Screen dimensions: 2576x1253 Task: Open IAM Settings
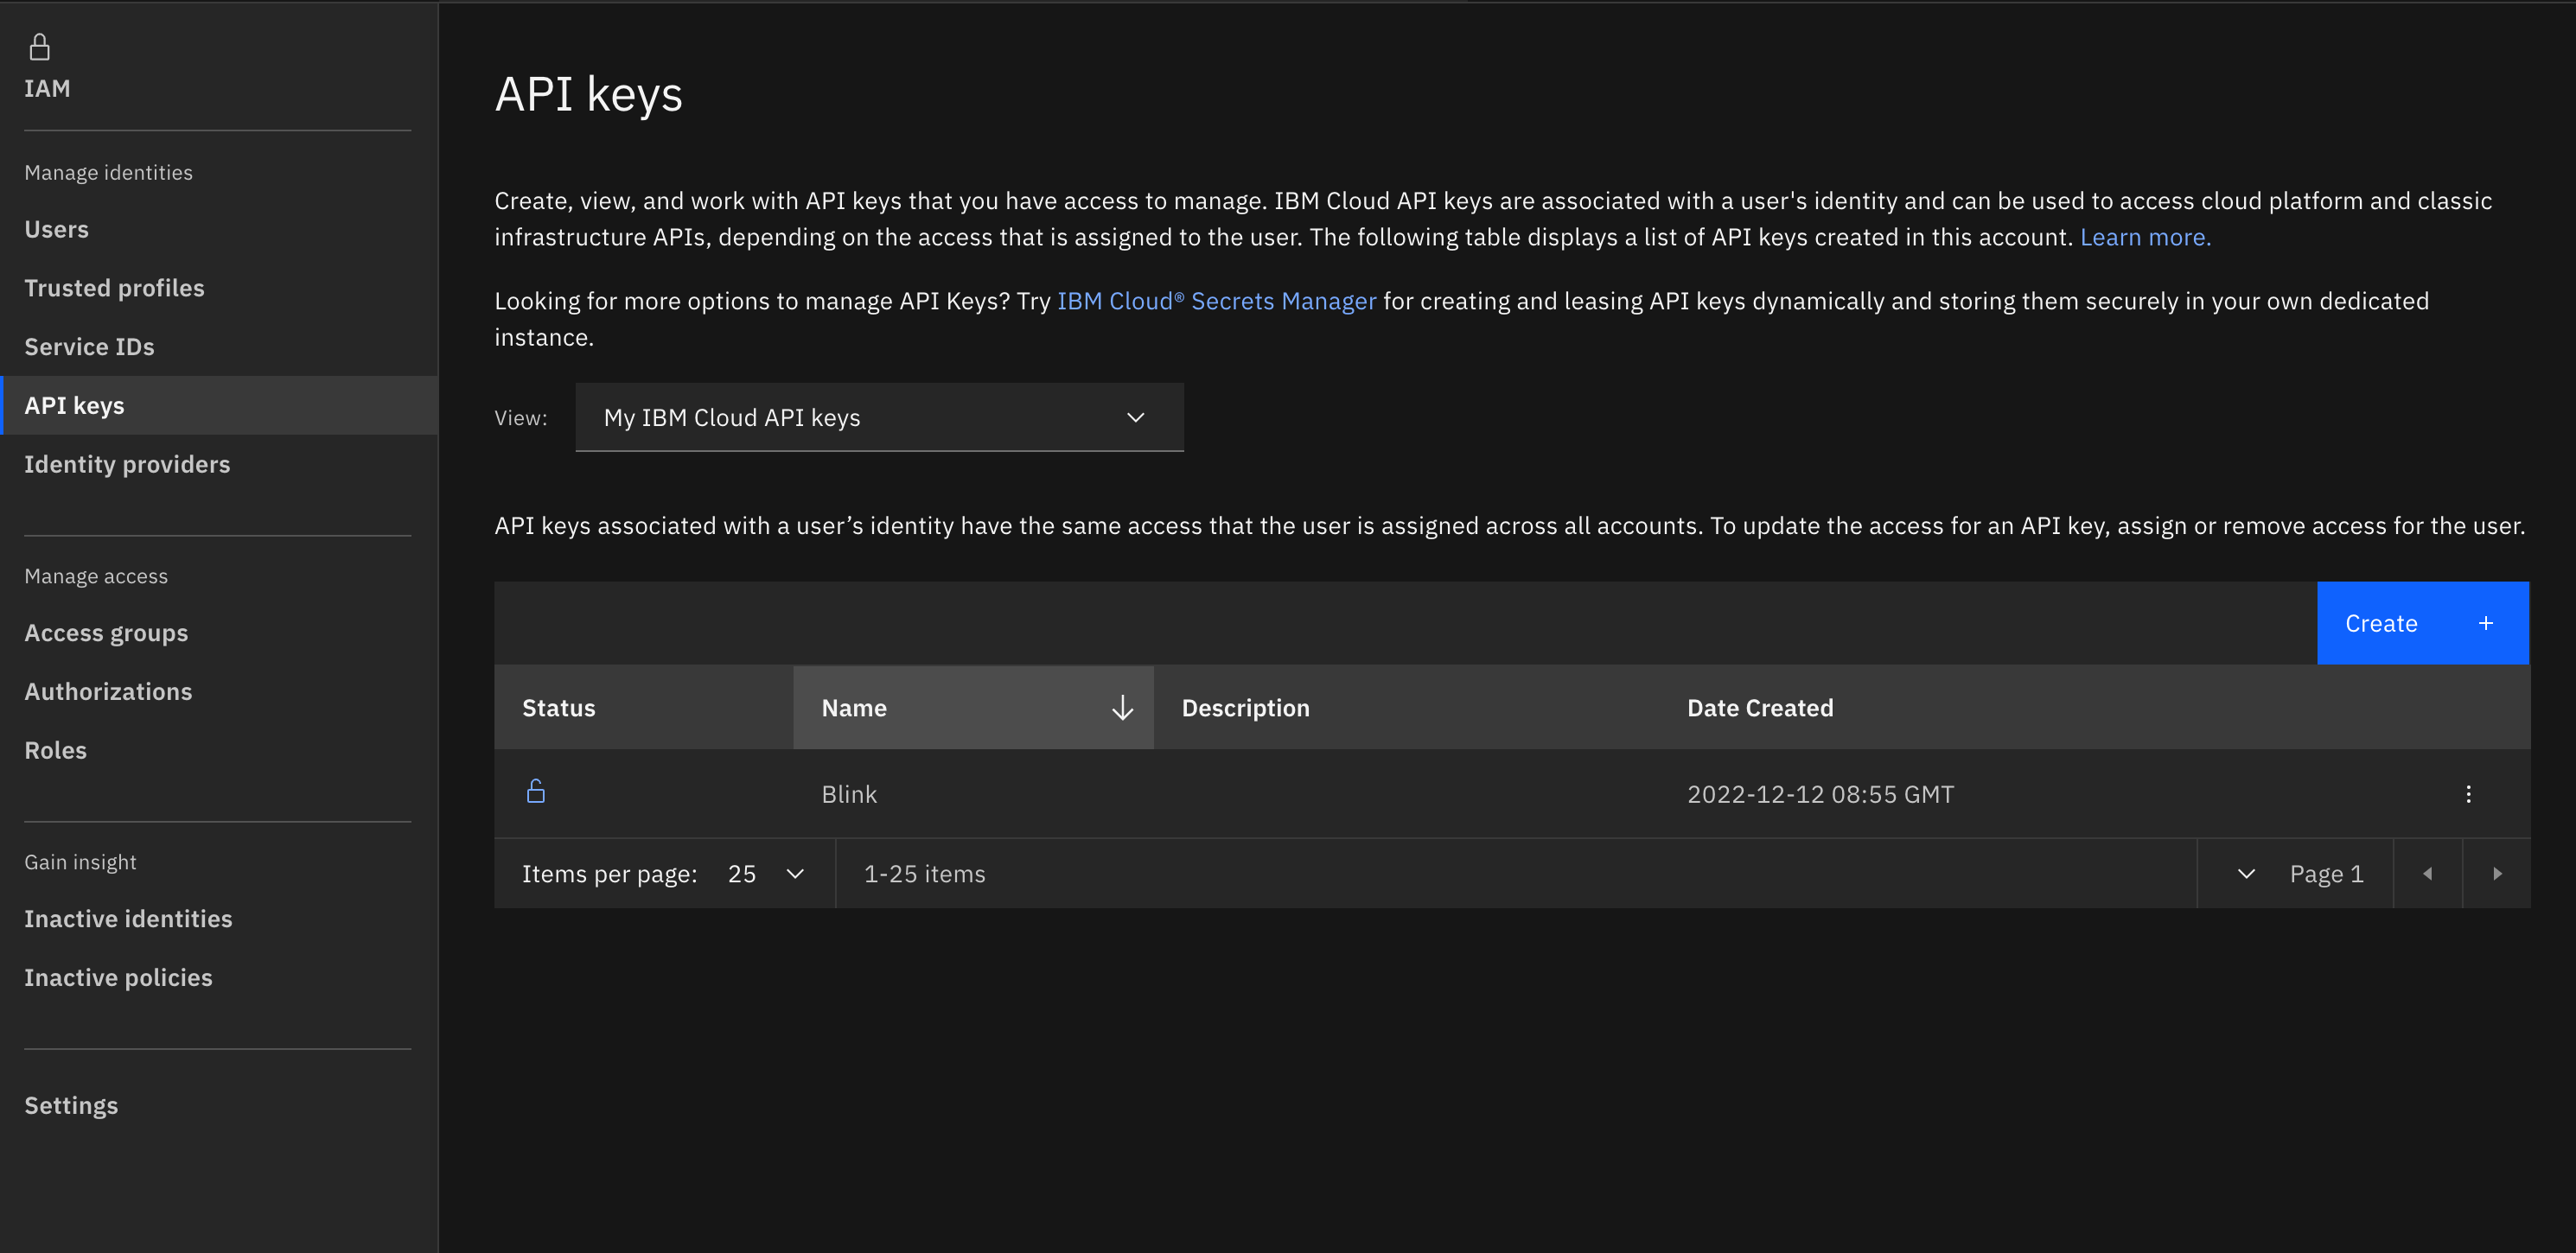pyautogui.click(x=71, y=1105)
